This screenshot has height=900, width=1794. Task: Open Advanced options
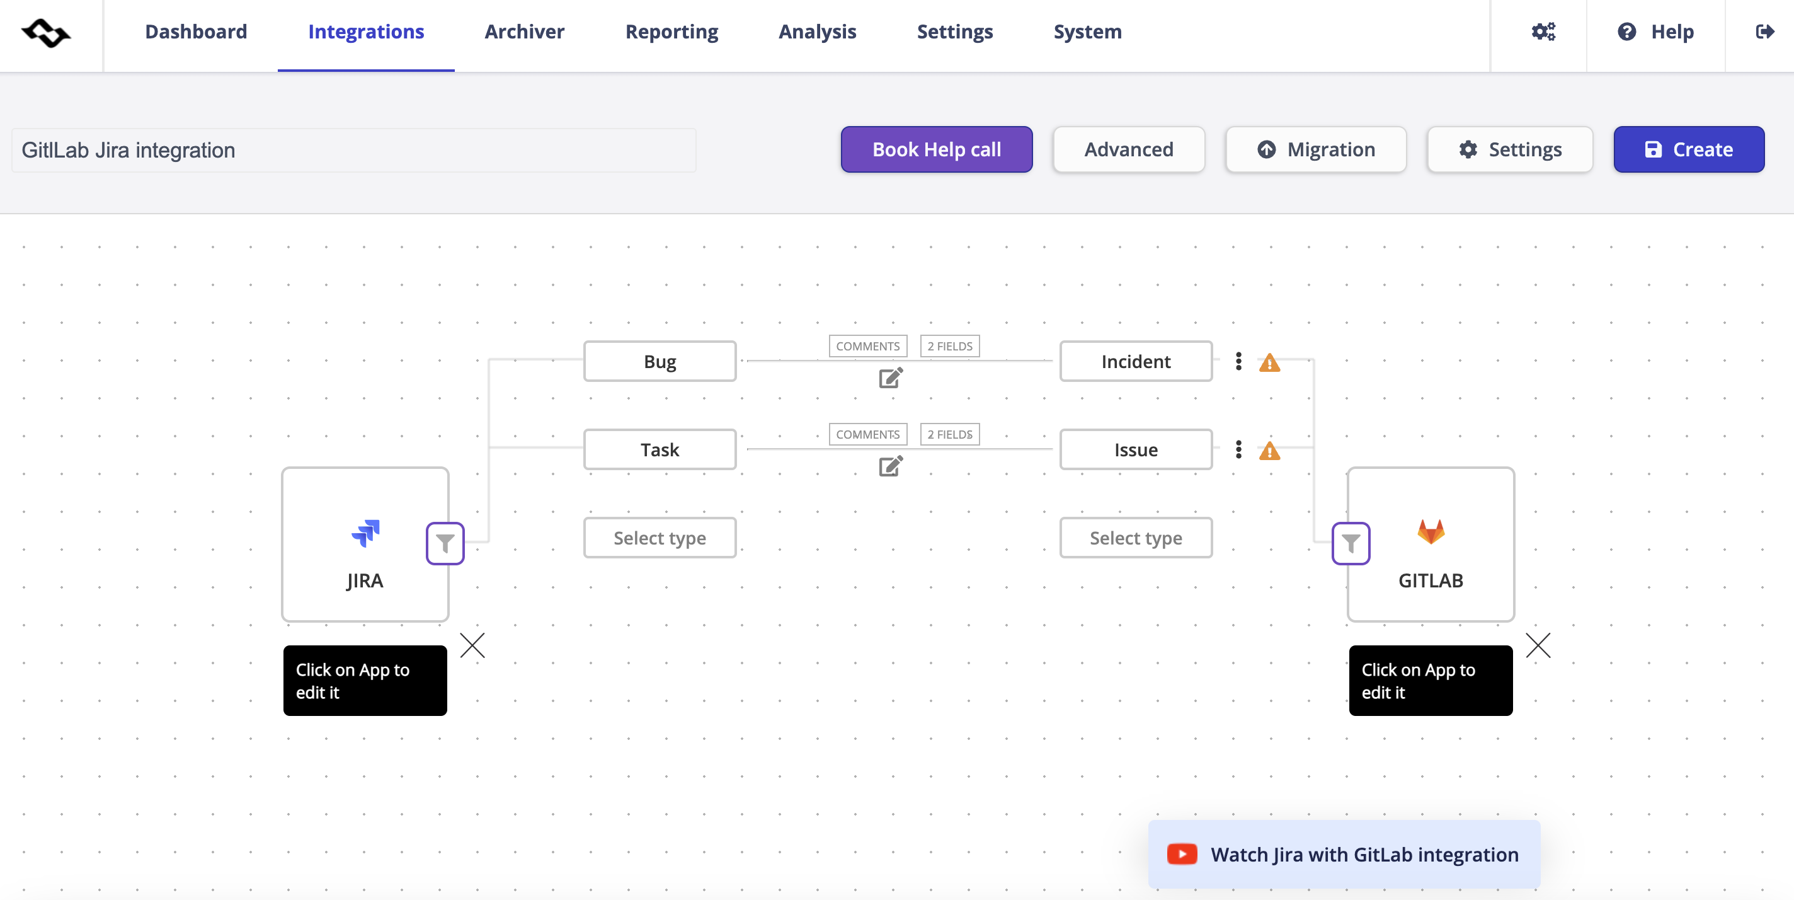(1129, 149)
